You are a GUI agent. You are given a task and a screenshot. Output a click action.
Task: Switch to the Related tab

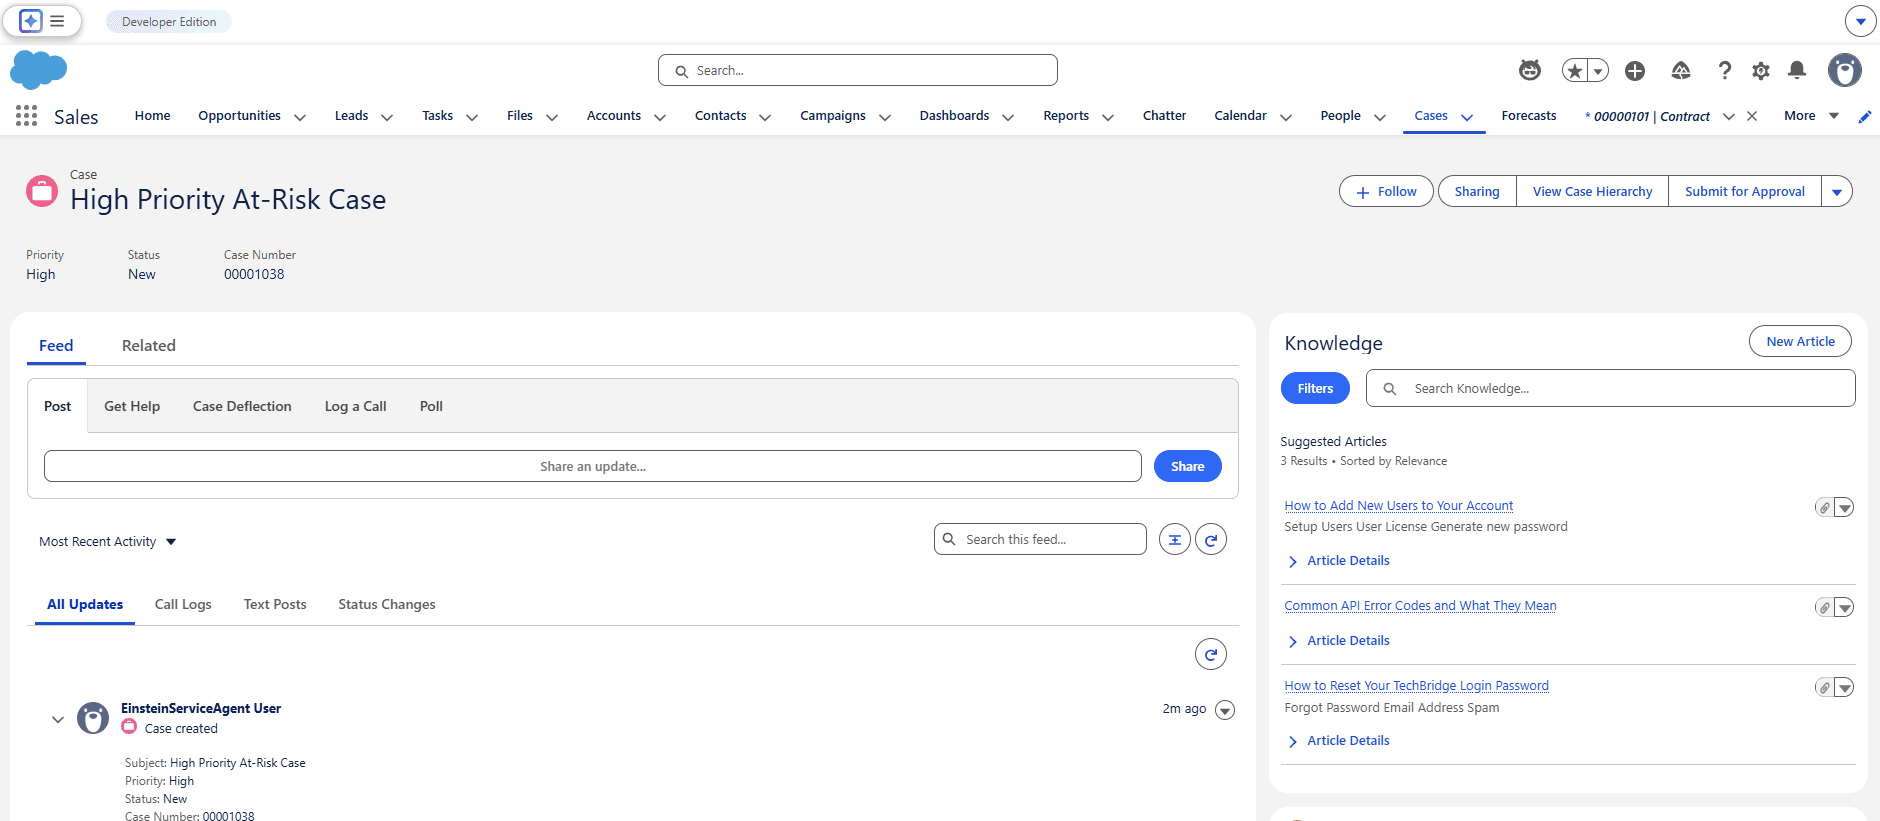(149, 346)
